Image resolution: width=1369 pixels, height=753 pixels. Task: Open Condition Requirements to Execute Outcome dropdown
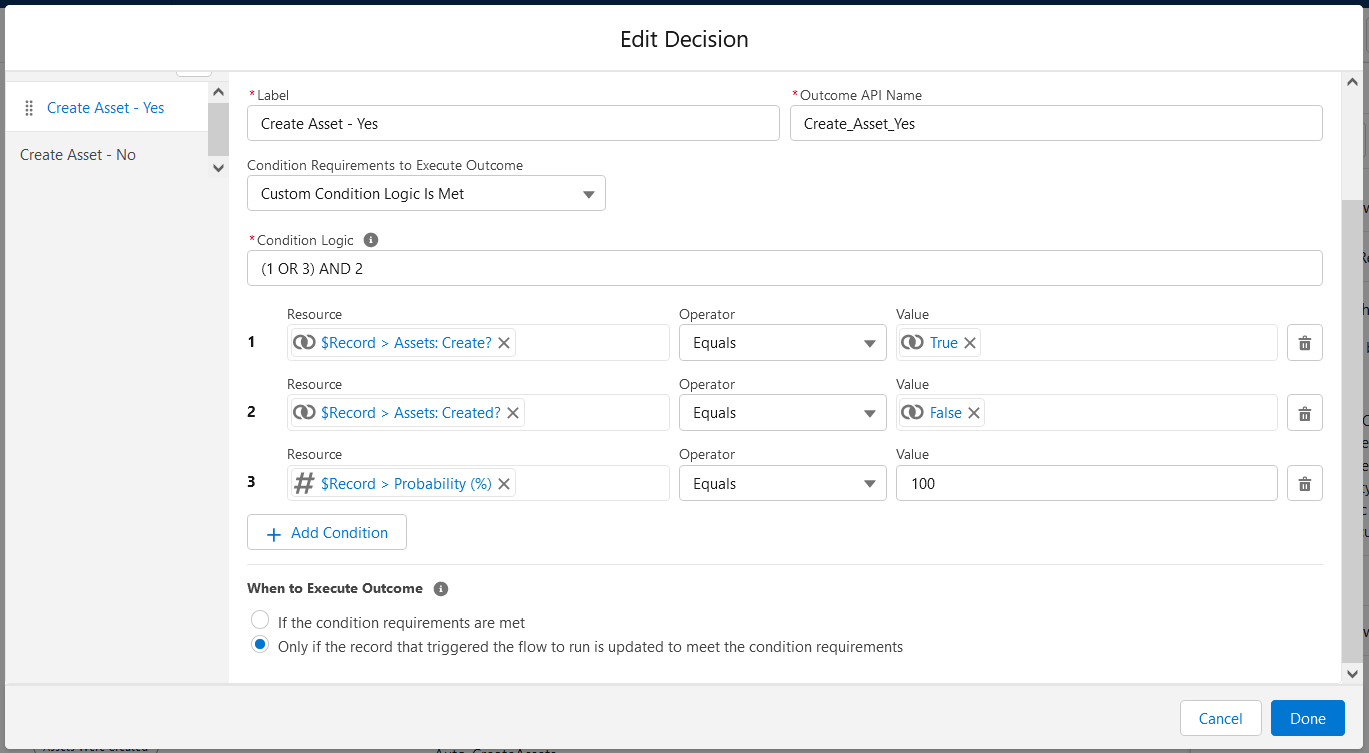click(x=426, y=194)
